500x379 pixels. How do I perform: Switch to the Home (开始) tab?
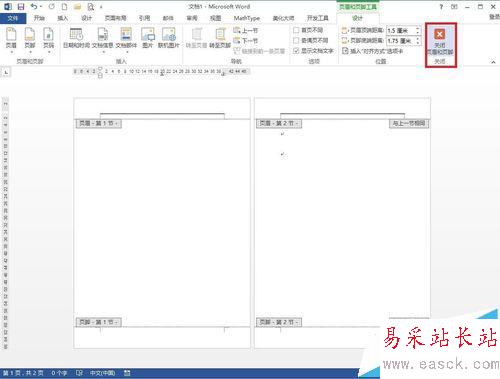[x=39, y=18]
